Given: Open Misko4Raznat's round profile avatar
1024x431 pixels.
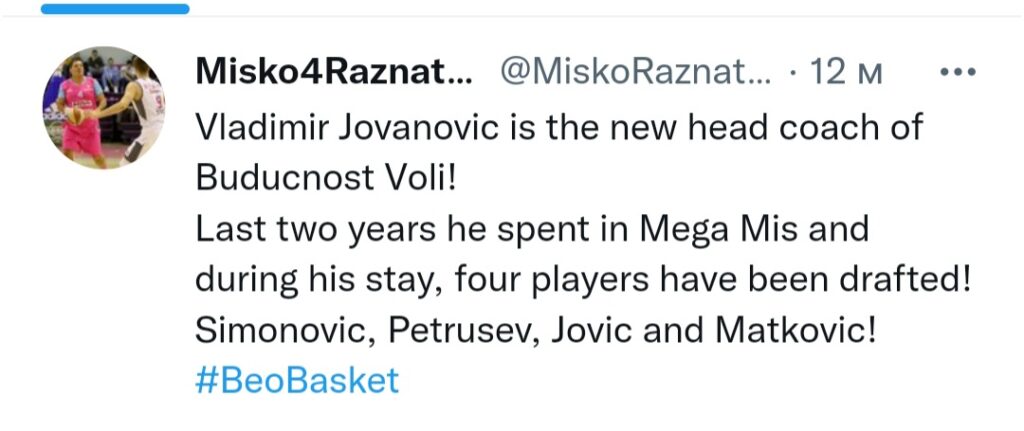Looking at the screenshot, I should coord(104,107).
